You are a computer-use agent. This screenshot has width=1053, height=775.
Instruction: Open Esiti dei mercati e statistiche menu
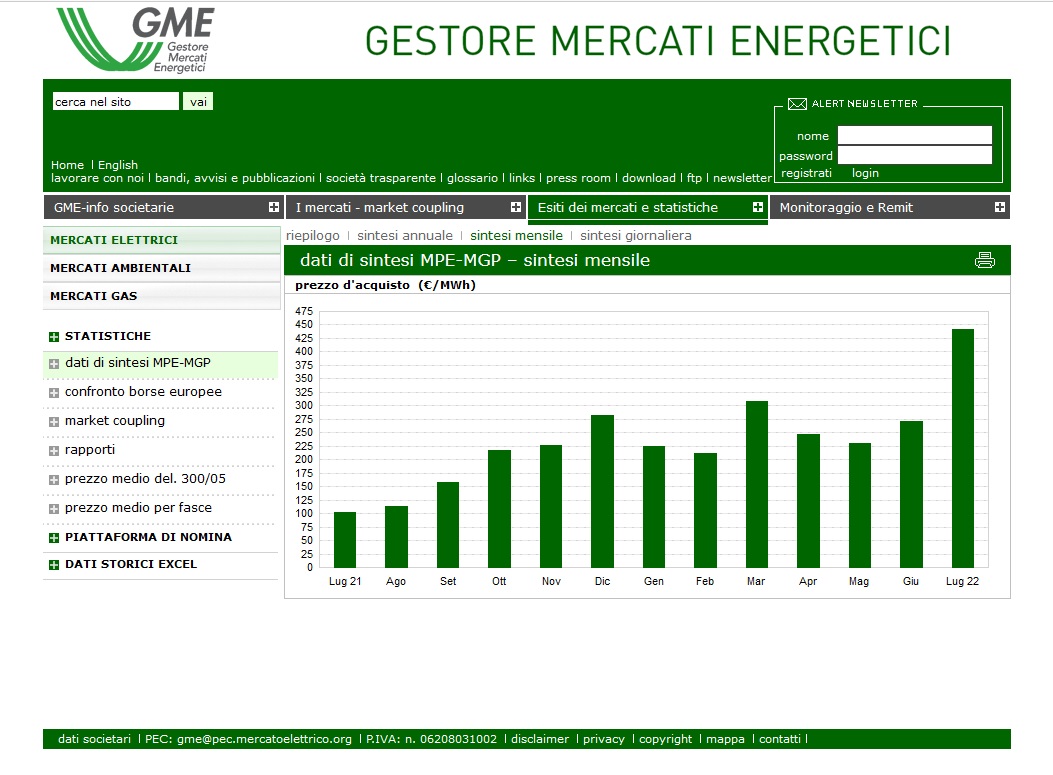pyautogui.click(x=647, y=208)
